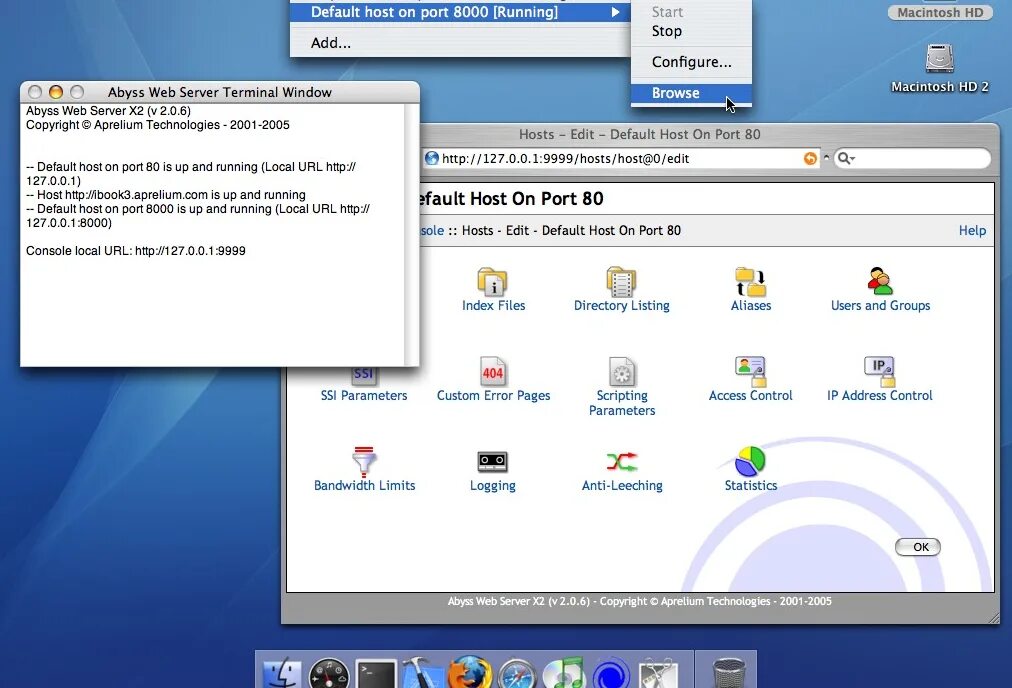Click the SSI Parameters icon

(363, 375)
